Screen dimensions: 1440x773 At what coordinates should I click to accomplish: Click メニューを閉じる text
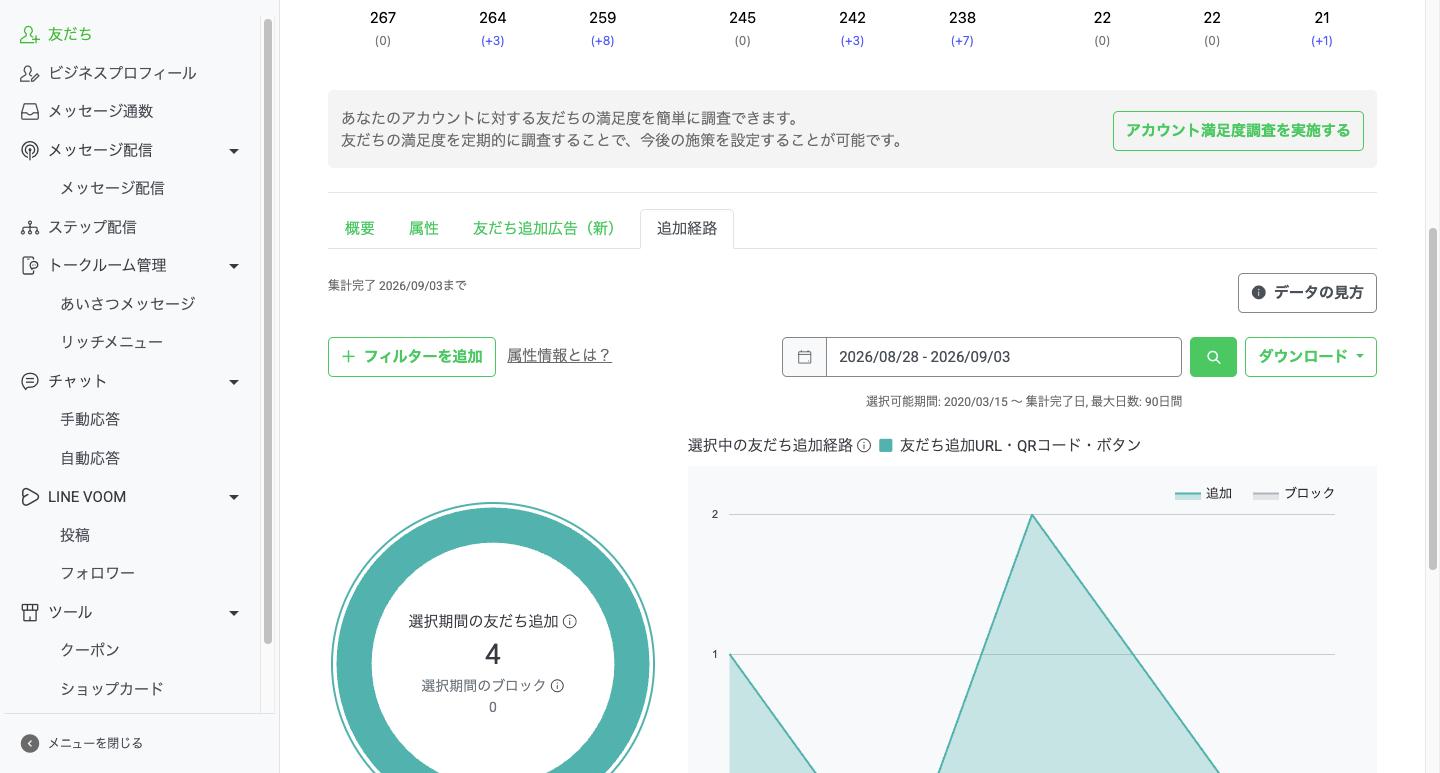click(96, 743)
